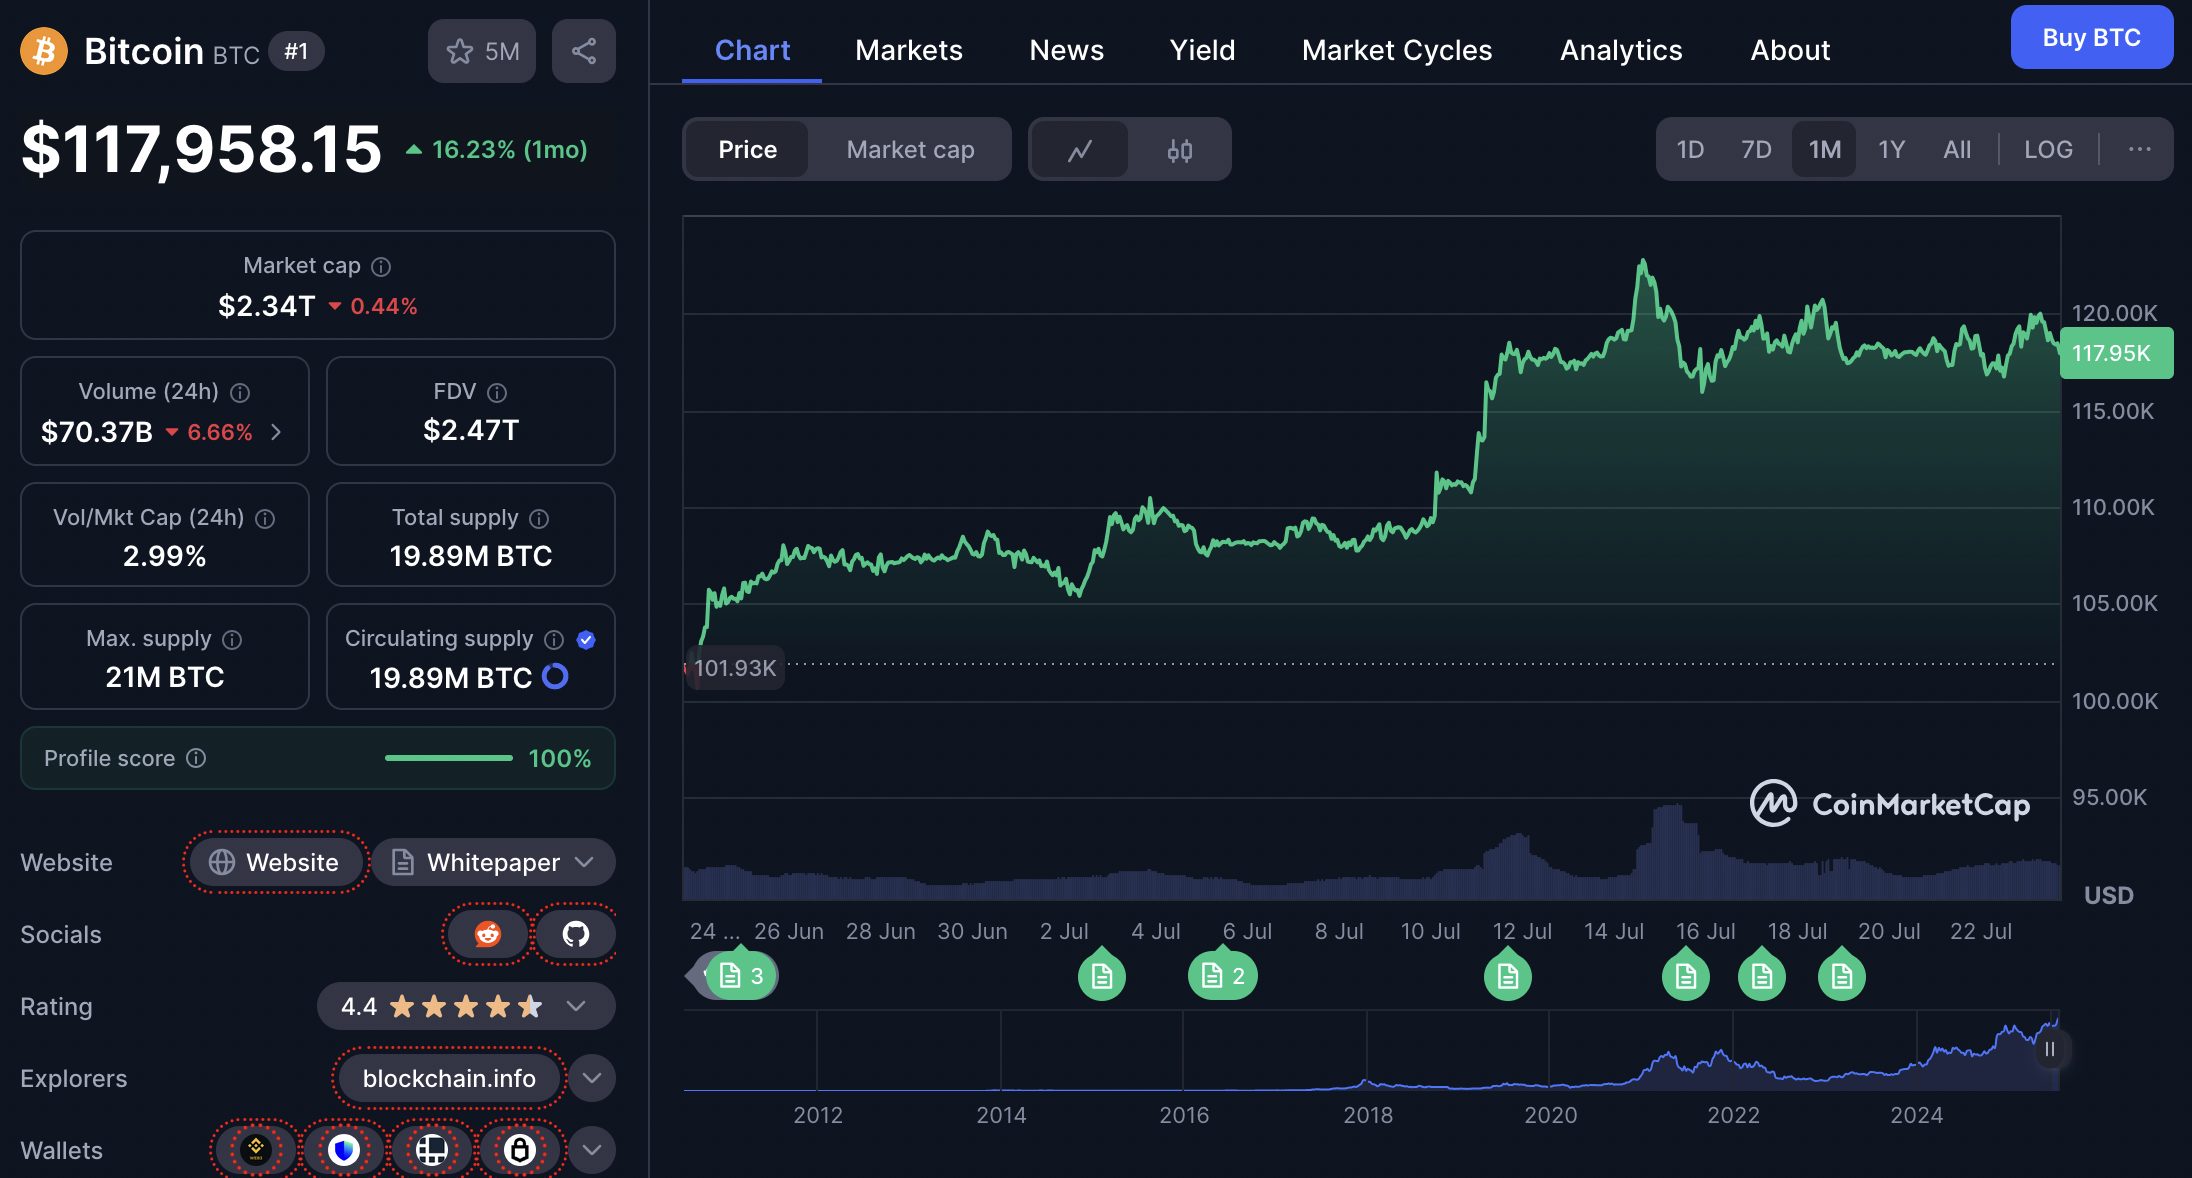This screenshot has height=1178, width=2192.
Task: Click 2018 on the history navigator
Action: point(1368,1115)
